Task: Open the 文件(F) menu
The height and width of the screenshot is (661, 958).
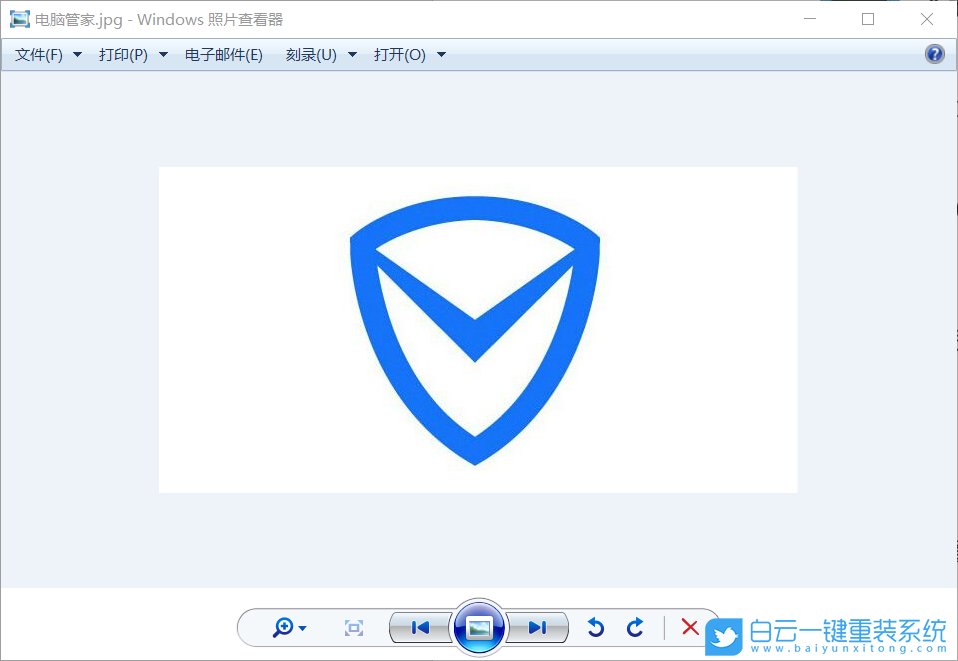Action: [x=40, y=55]
